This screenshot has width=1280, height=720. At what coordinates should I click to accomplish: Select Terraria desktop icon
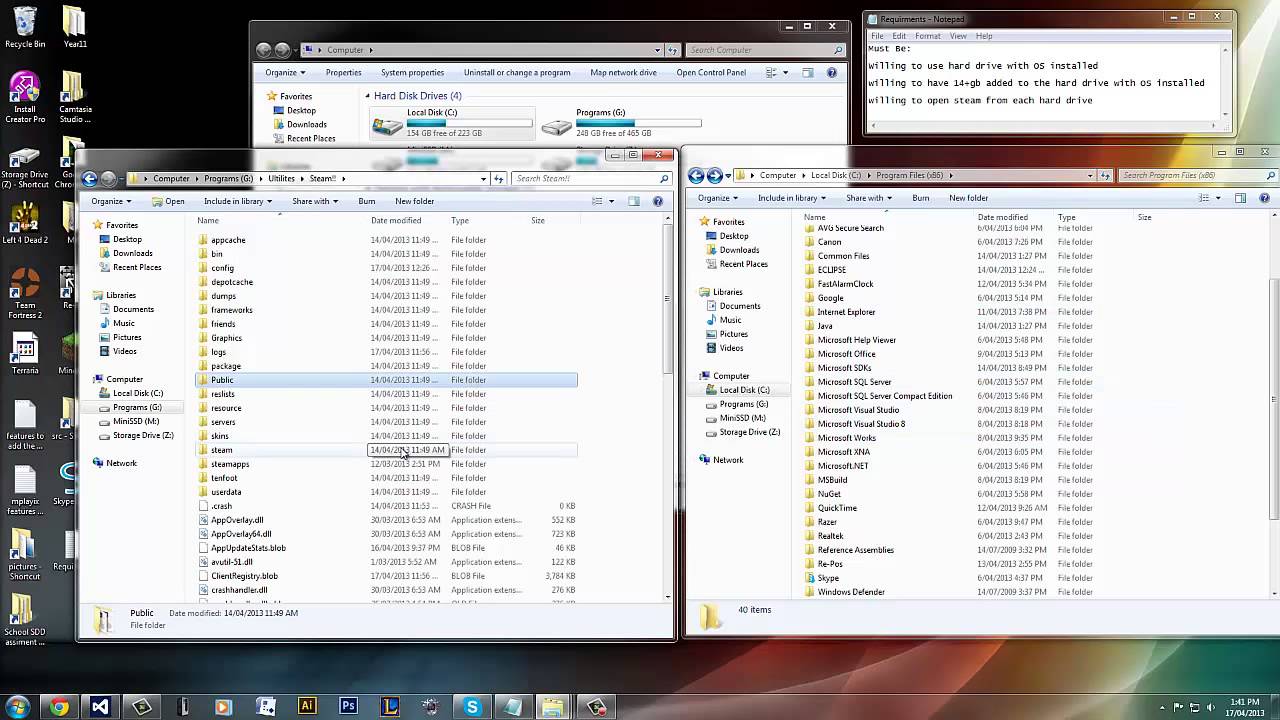tap(24, 355)
